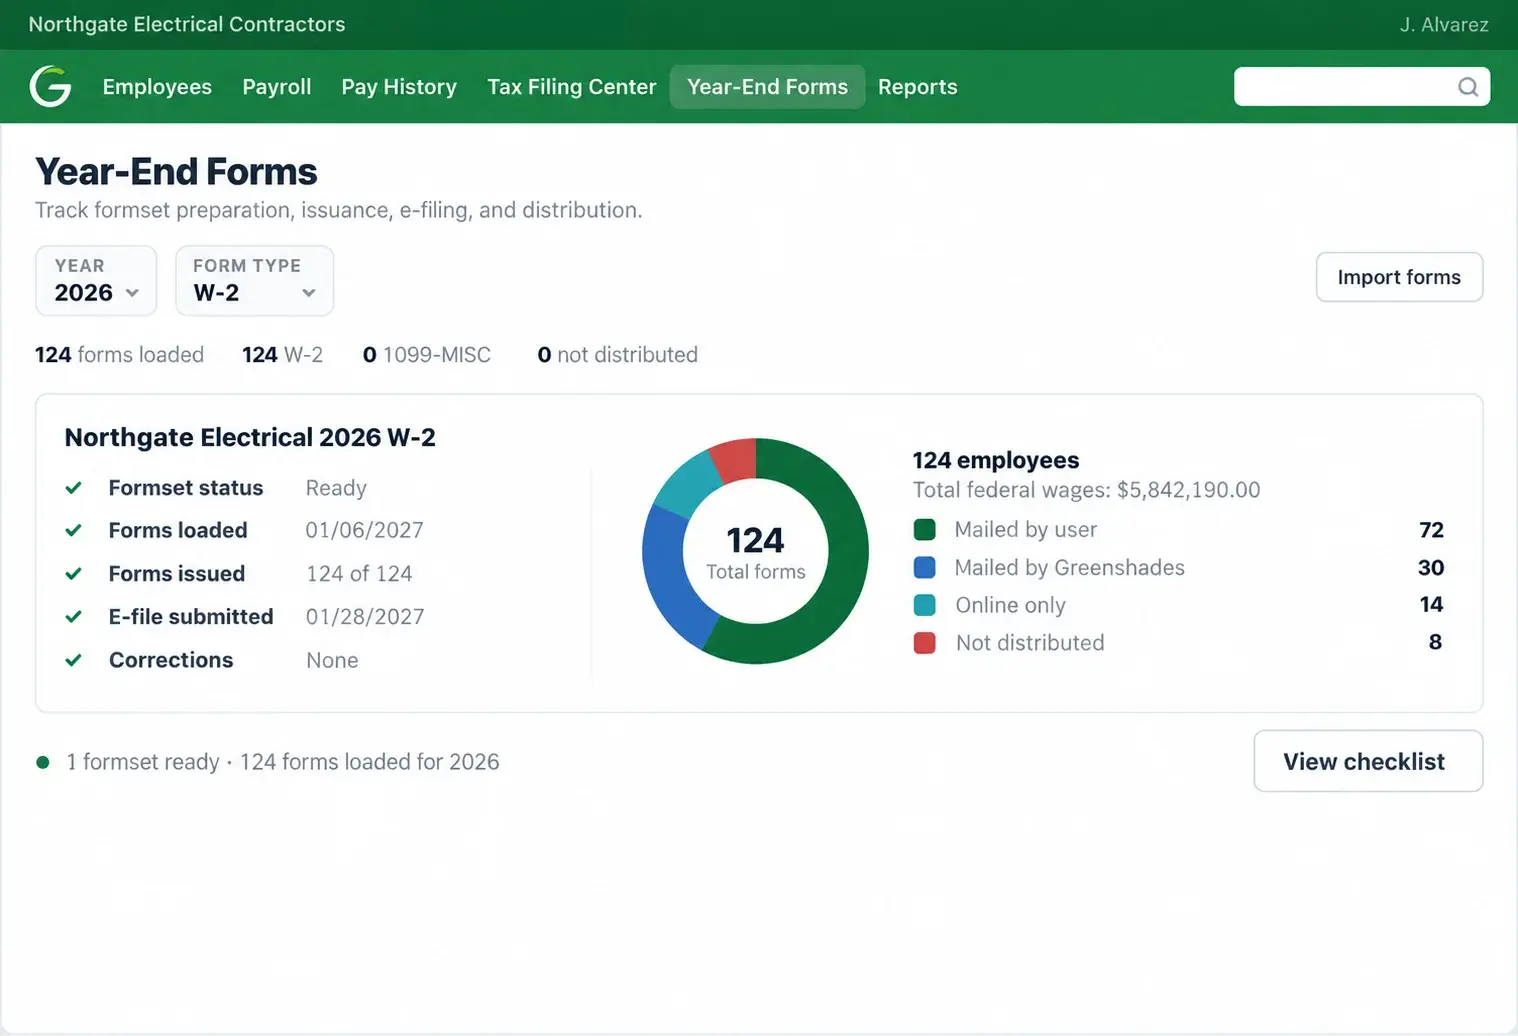Click the green Mailed by user swatch
This screenshot has height=1036, width=1518.
925,530
